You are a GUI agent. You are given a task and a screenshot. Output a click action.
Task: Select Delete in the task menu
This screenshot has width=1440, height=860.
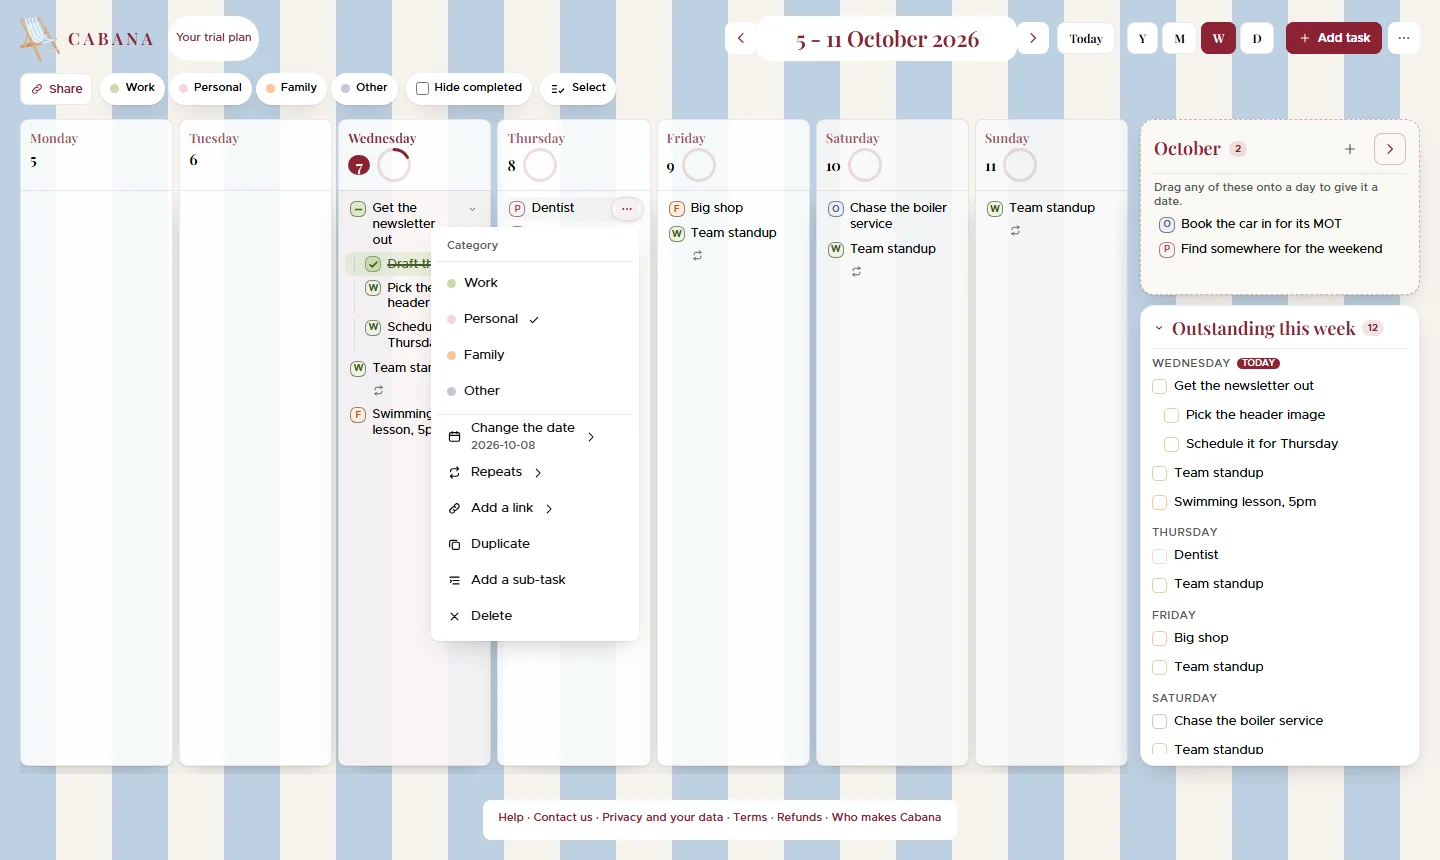[x=535, y=616]
